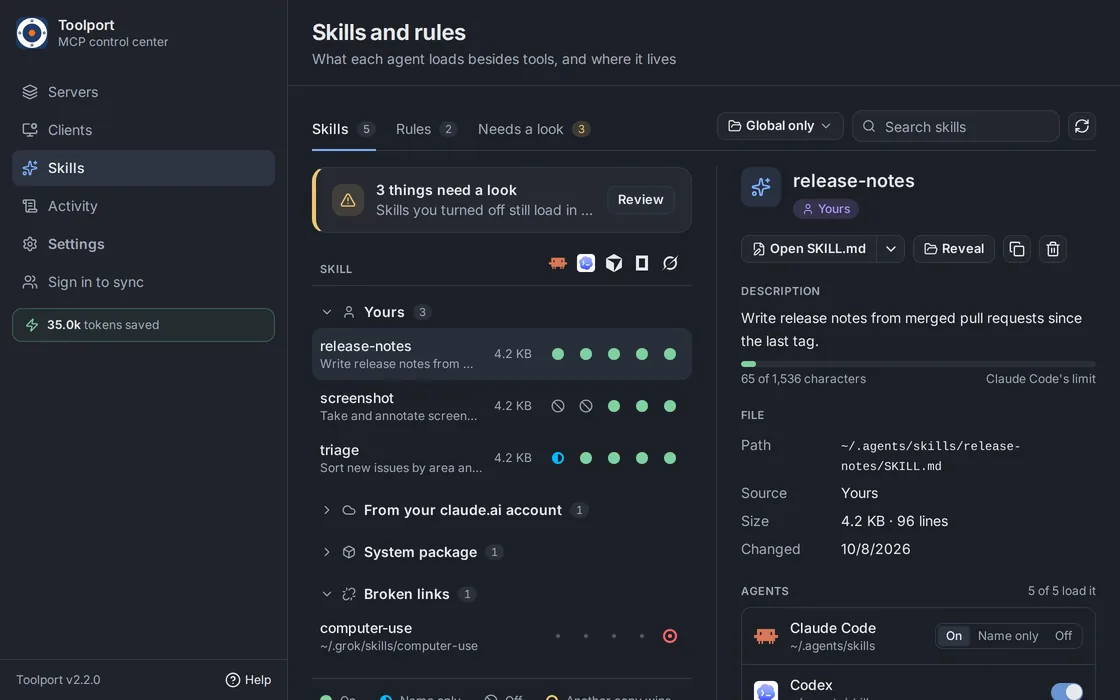Viewport: 1120px width, 700px height.
Task: Collapse the Yours group chevron
Action: pos(326,312)
